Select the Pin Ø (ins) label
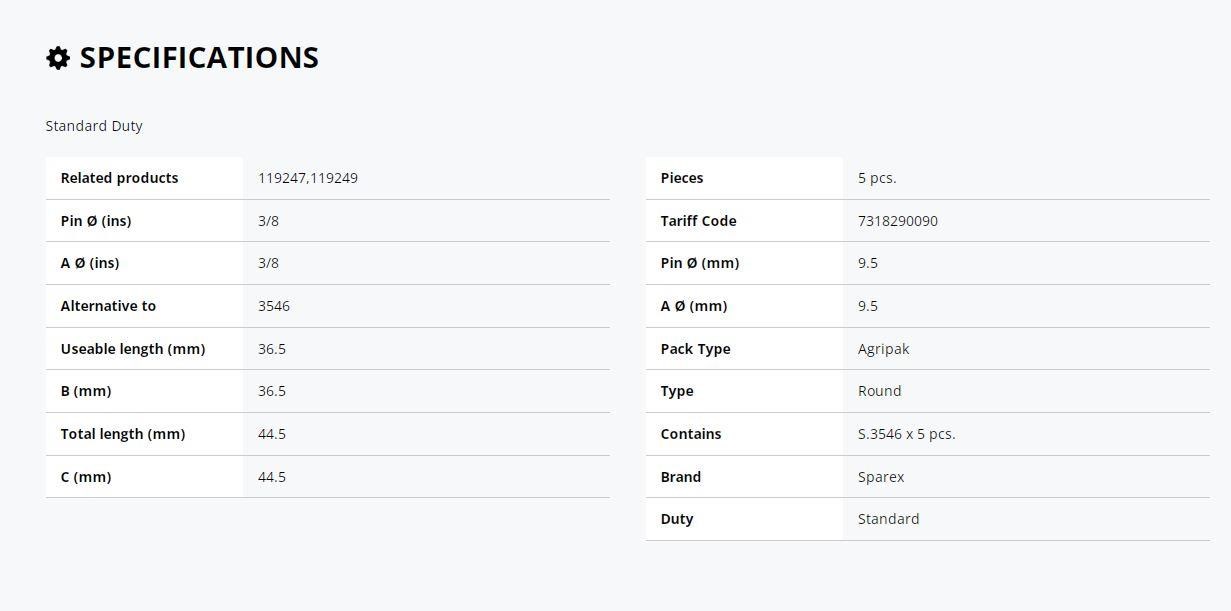1231x611 pixels. (x=96, y=221)
